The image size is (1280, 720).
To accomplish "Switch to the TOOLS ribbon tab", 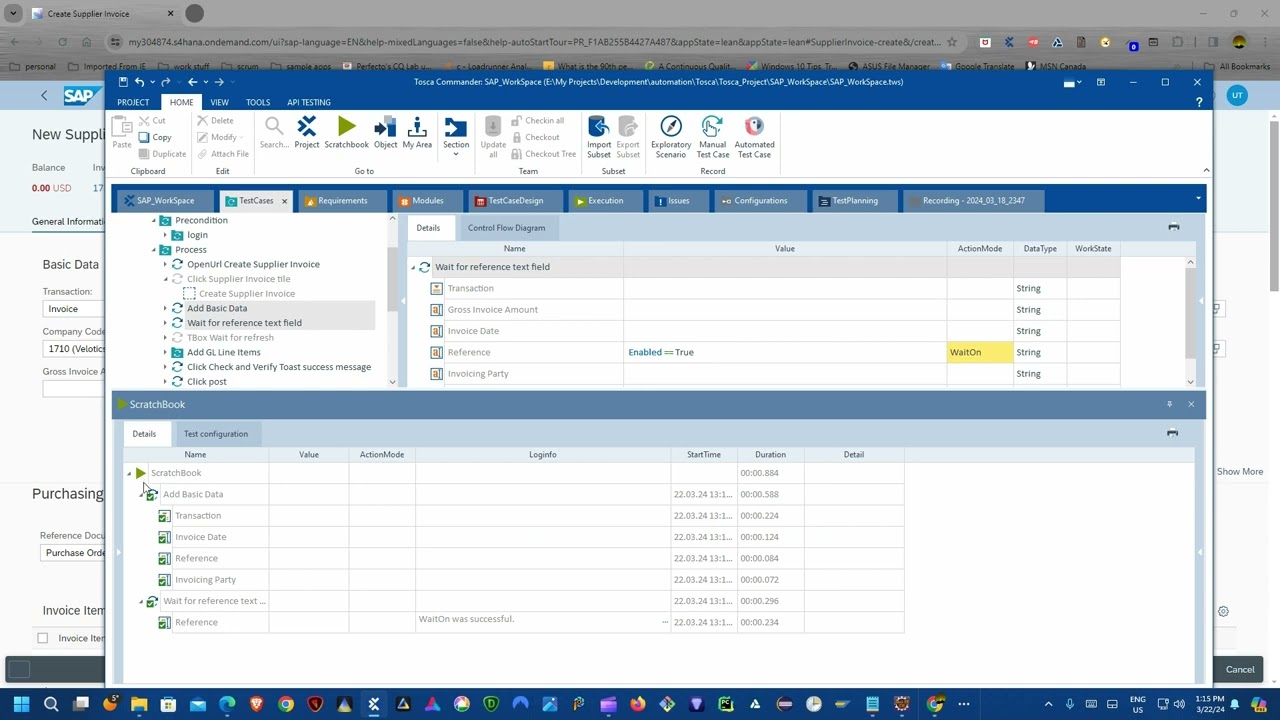I will 258,102.
